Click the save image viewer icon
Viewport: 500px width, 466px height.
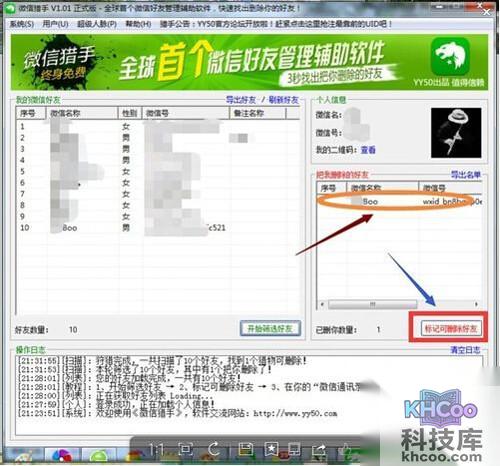click(245, 450)
